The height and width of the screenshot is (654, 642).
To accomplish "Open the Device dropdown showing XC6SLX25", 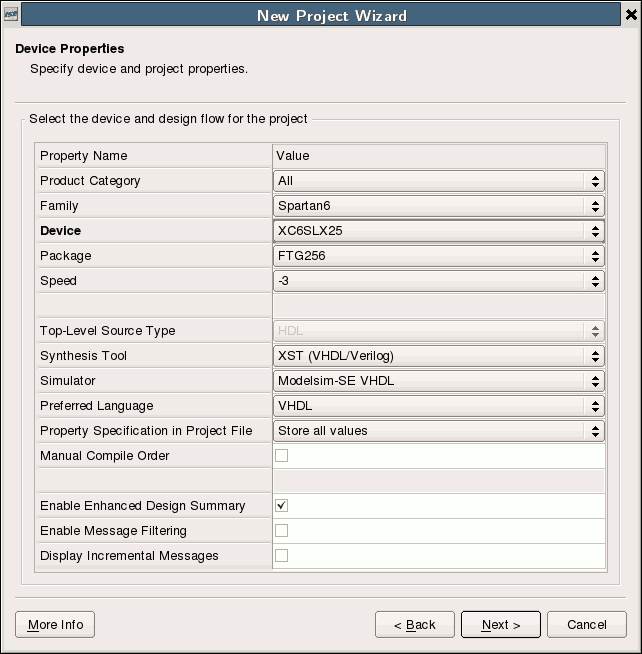I will (438, 231).
